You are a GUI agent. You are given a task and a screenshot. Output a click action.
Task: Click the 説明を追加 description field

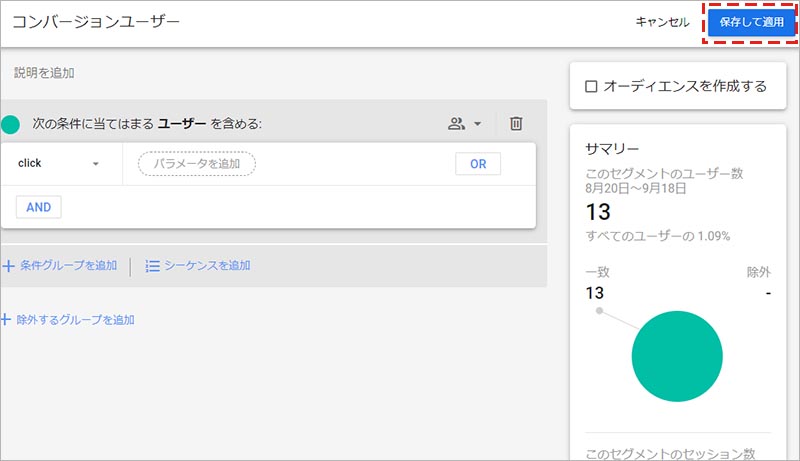click(45, 73)
